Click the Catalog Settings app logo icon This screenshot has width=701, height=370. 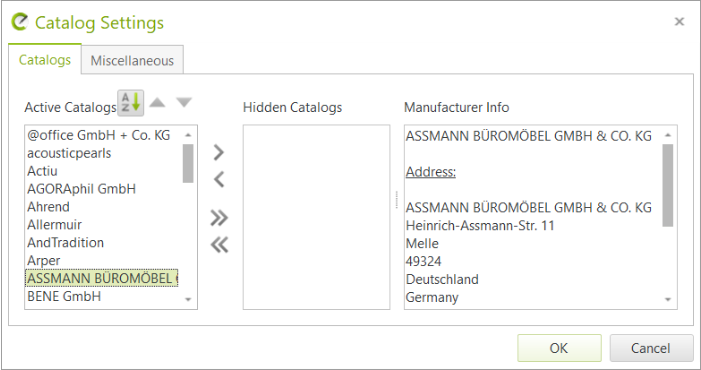click(x=20, y=21)
